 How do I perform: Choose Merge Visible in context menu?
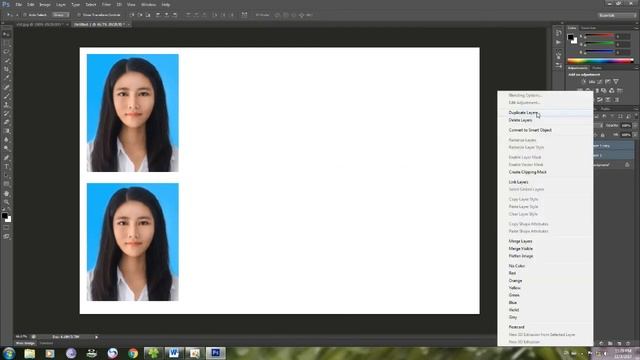click(x=545, y=249)
